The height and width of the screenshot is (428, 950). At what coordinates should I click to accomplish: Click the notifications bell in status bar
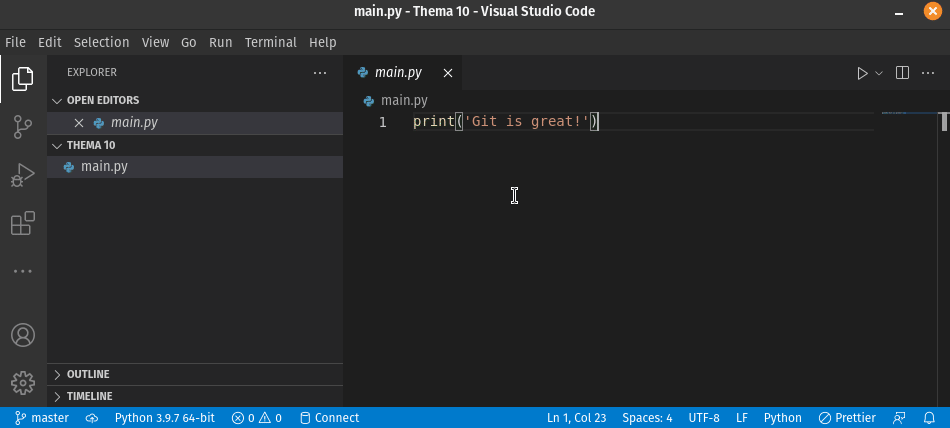[929, 418]
